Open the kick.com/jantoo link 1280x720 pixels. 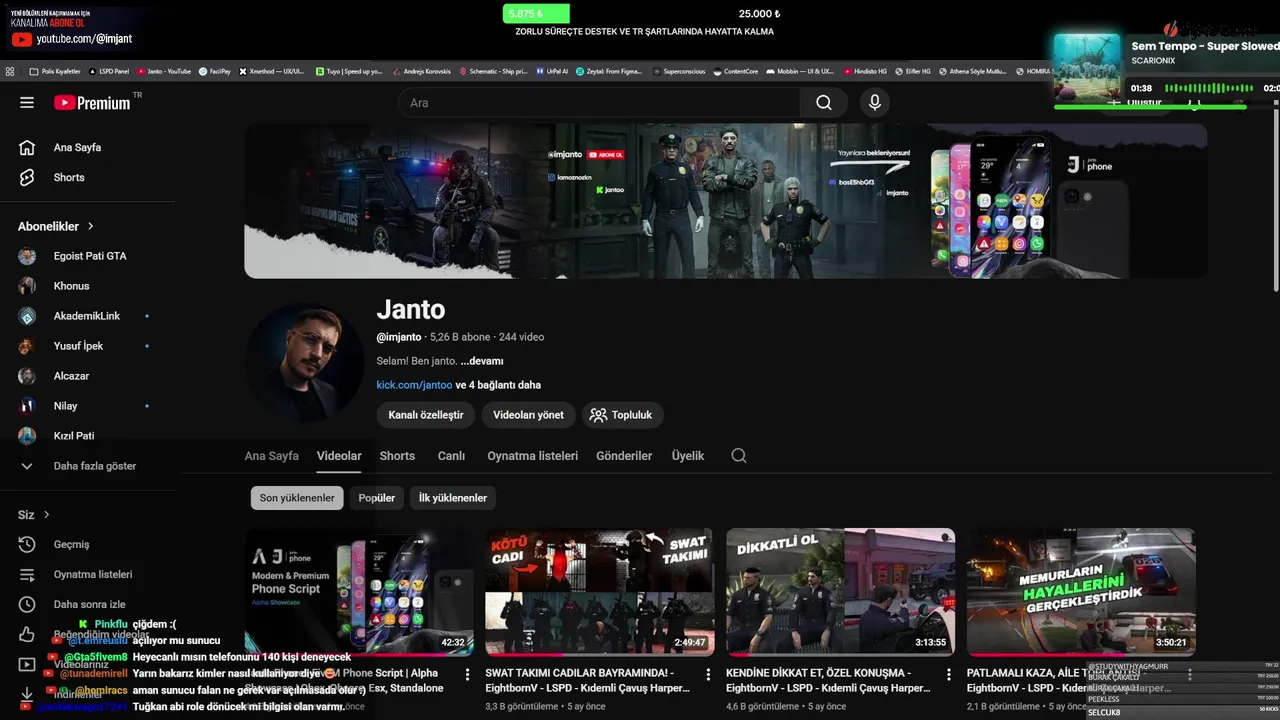coord(414,385)
